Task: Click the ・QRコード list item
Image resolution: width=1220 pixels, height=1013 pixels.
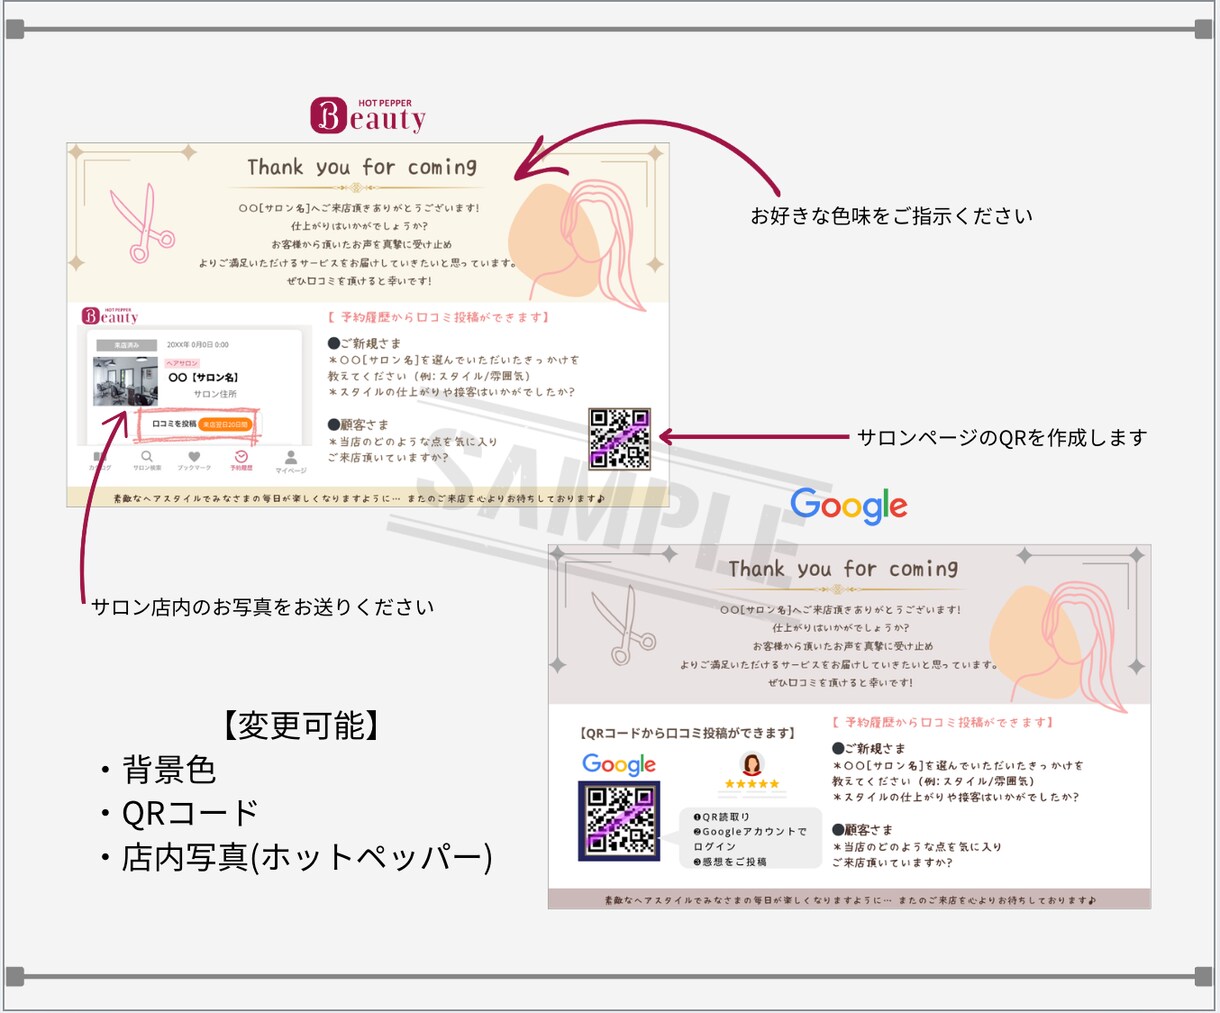Action: pos(178,813)
